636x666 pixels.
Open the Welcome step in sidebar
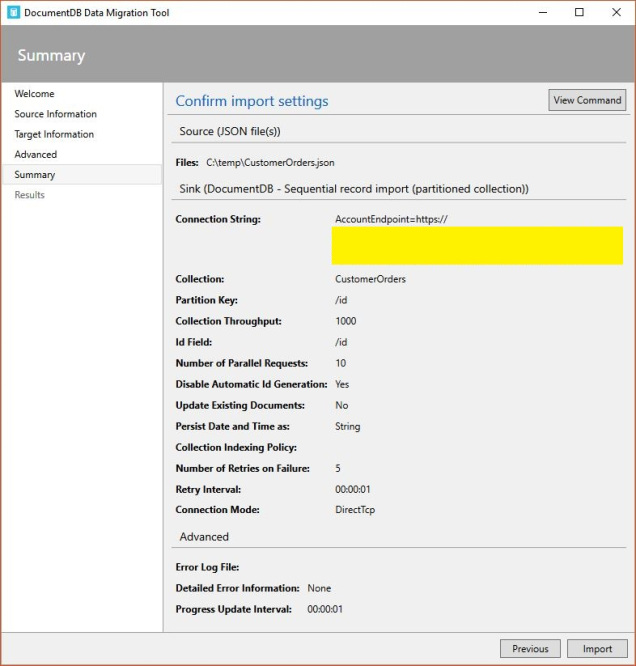34,93
